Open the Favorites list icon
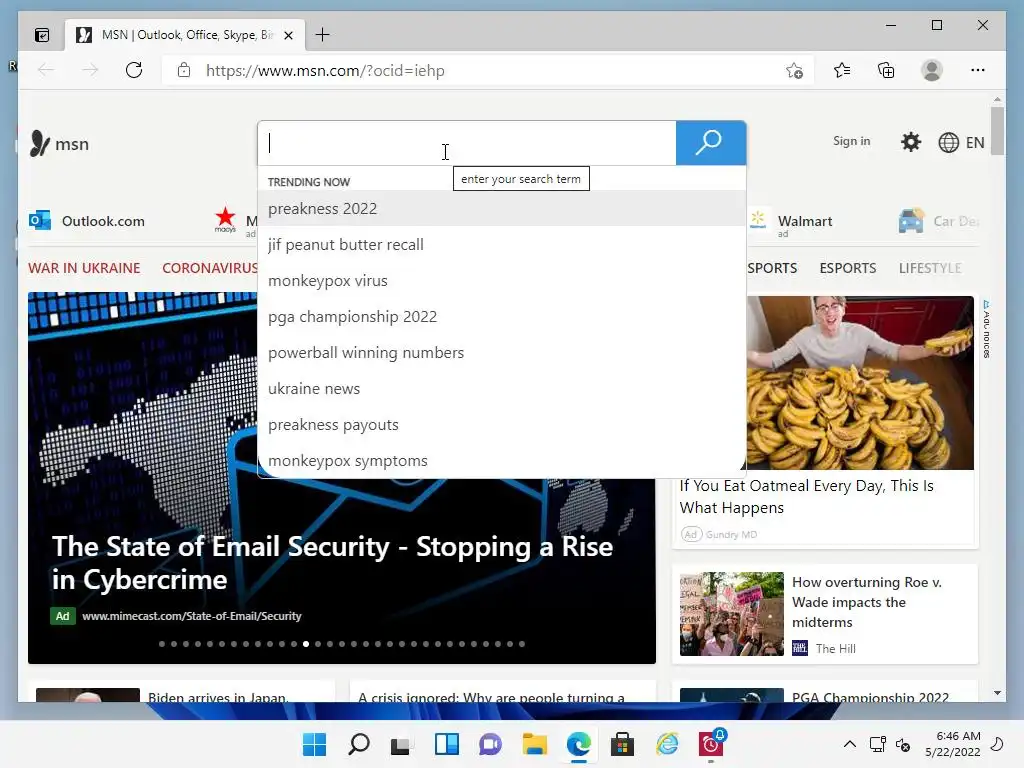Viewport: 1024px width, 768px height. click(842, 70)
